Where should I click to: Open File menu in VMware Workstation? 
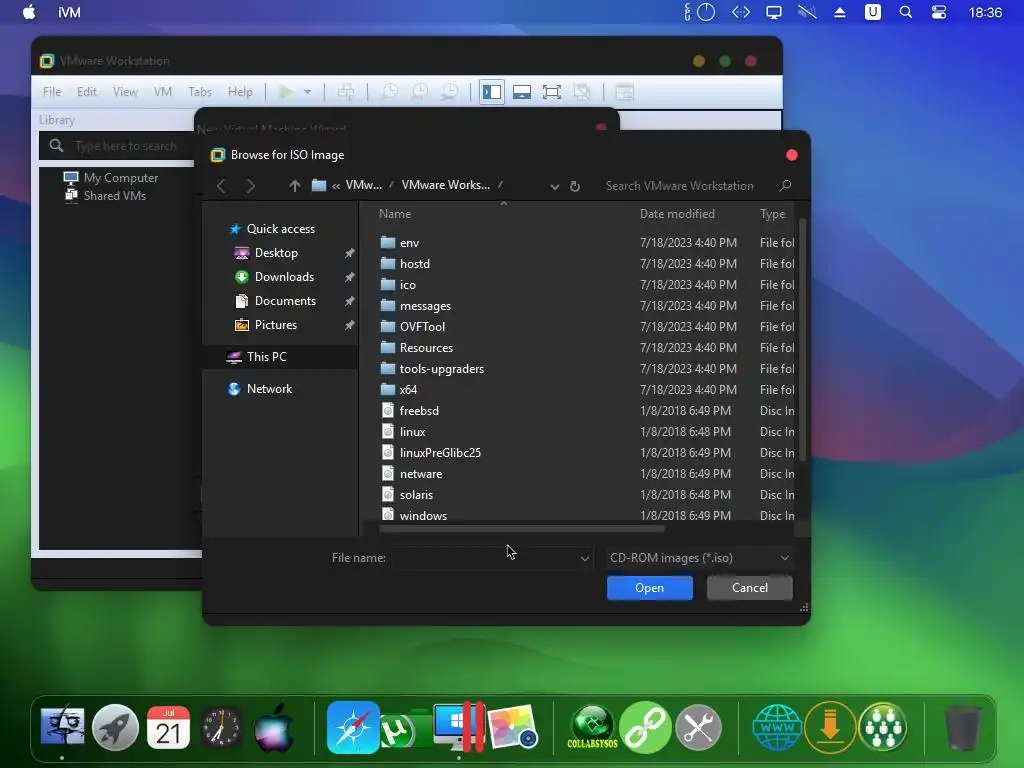click(52, 92)
